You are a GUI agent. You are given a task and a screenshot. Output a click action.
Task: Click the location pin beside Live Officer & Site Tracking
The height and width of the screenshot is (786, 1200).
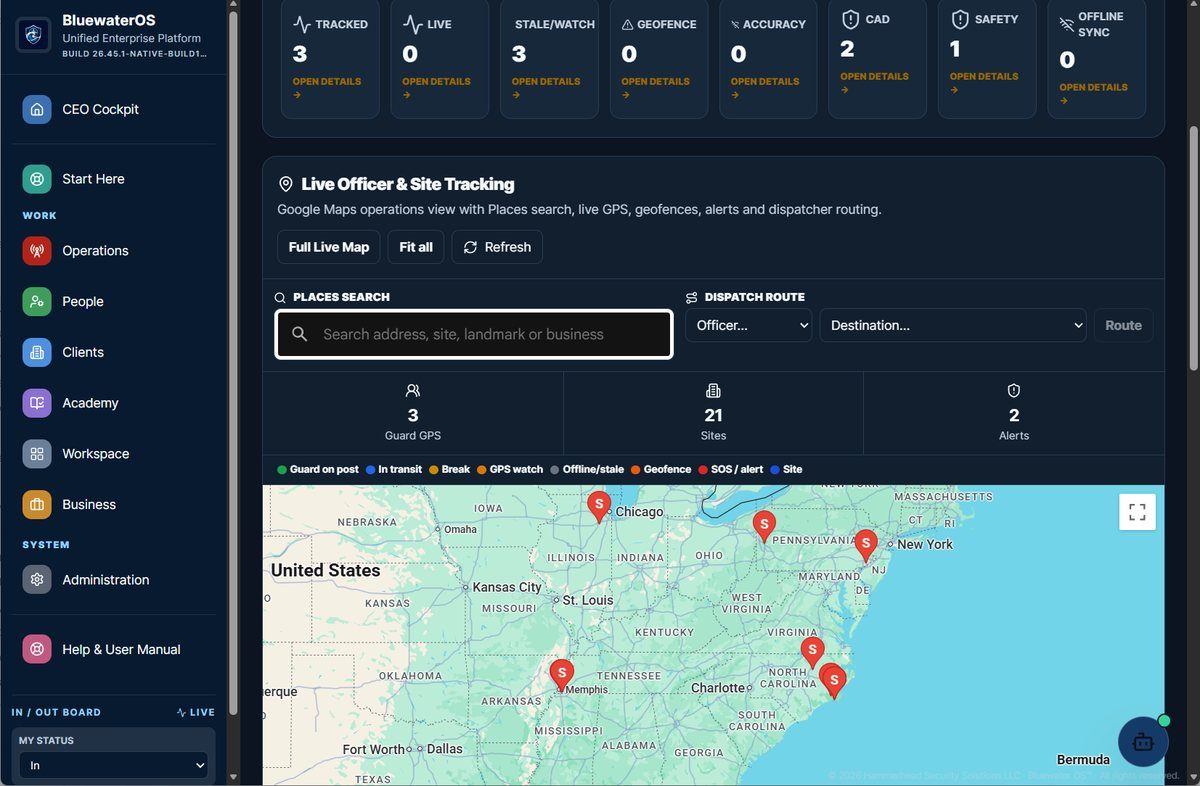click(285, 184)
